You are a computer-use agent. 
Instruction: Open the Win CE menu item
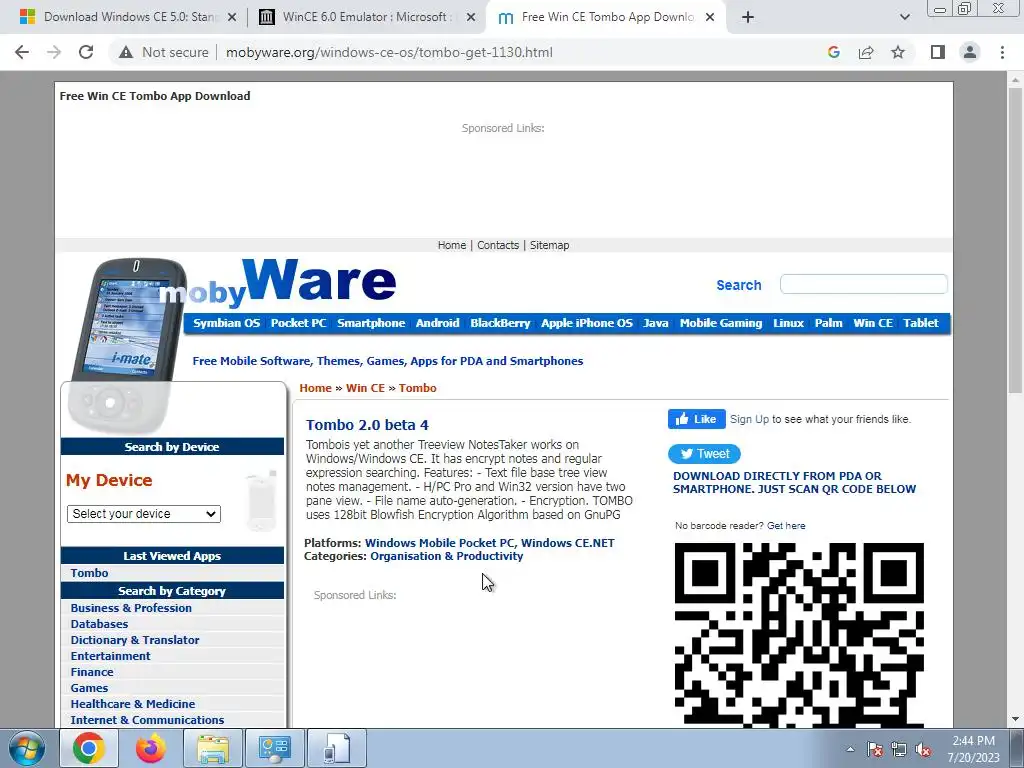[872, 323]
